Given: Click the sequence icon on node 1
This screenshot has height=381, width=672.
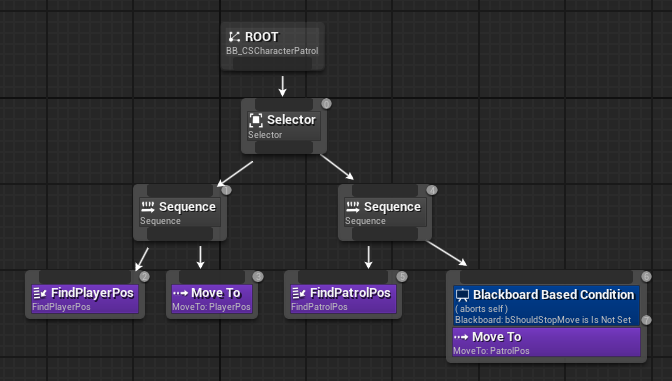Looking at the screenshot, I should click(147, 207).
